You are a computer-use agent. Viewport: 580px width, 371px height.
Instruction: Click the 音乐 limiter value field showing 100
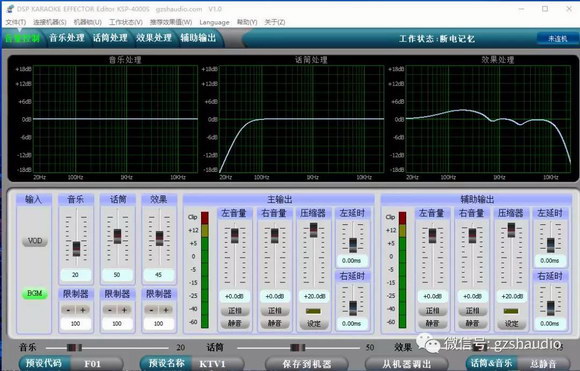(x=75, y=324)
